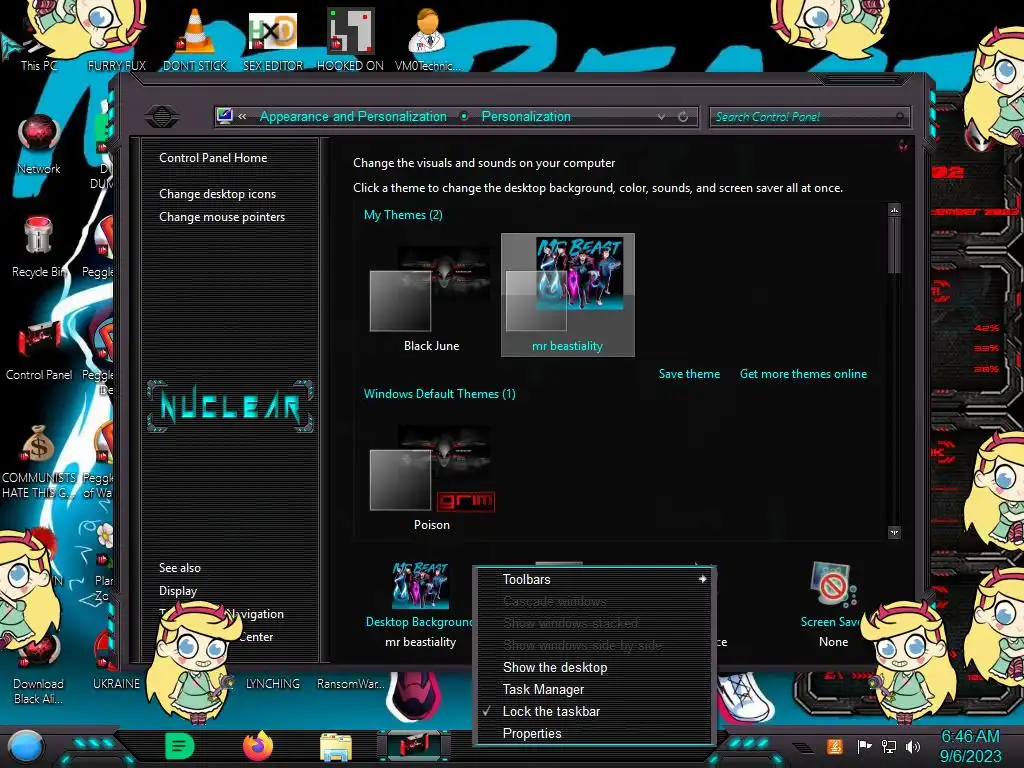The image size is (1024, 768).
Task: Open the network tray icon
Action: (x=889, y=746)
